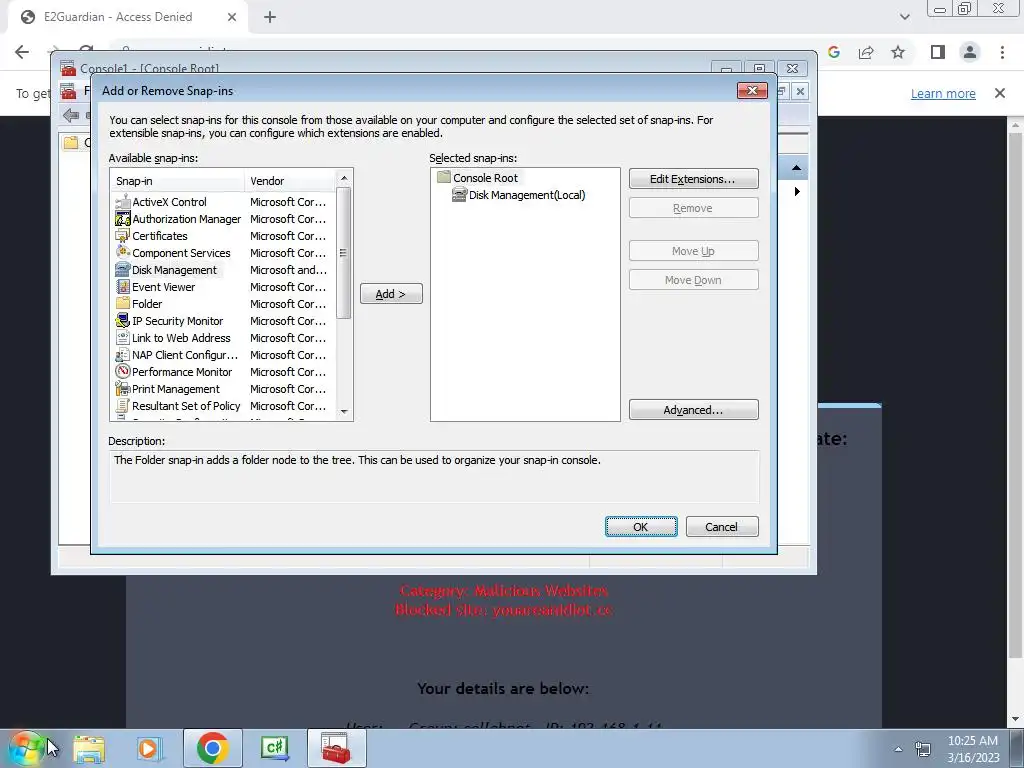Switch to Chrome on the taskbar

tap(212, 748)
